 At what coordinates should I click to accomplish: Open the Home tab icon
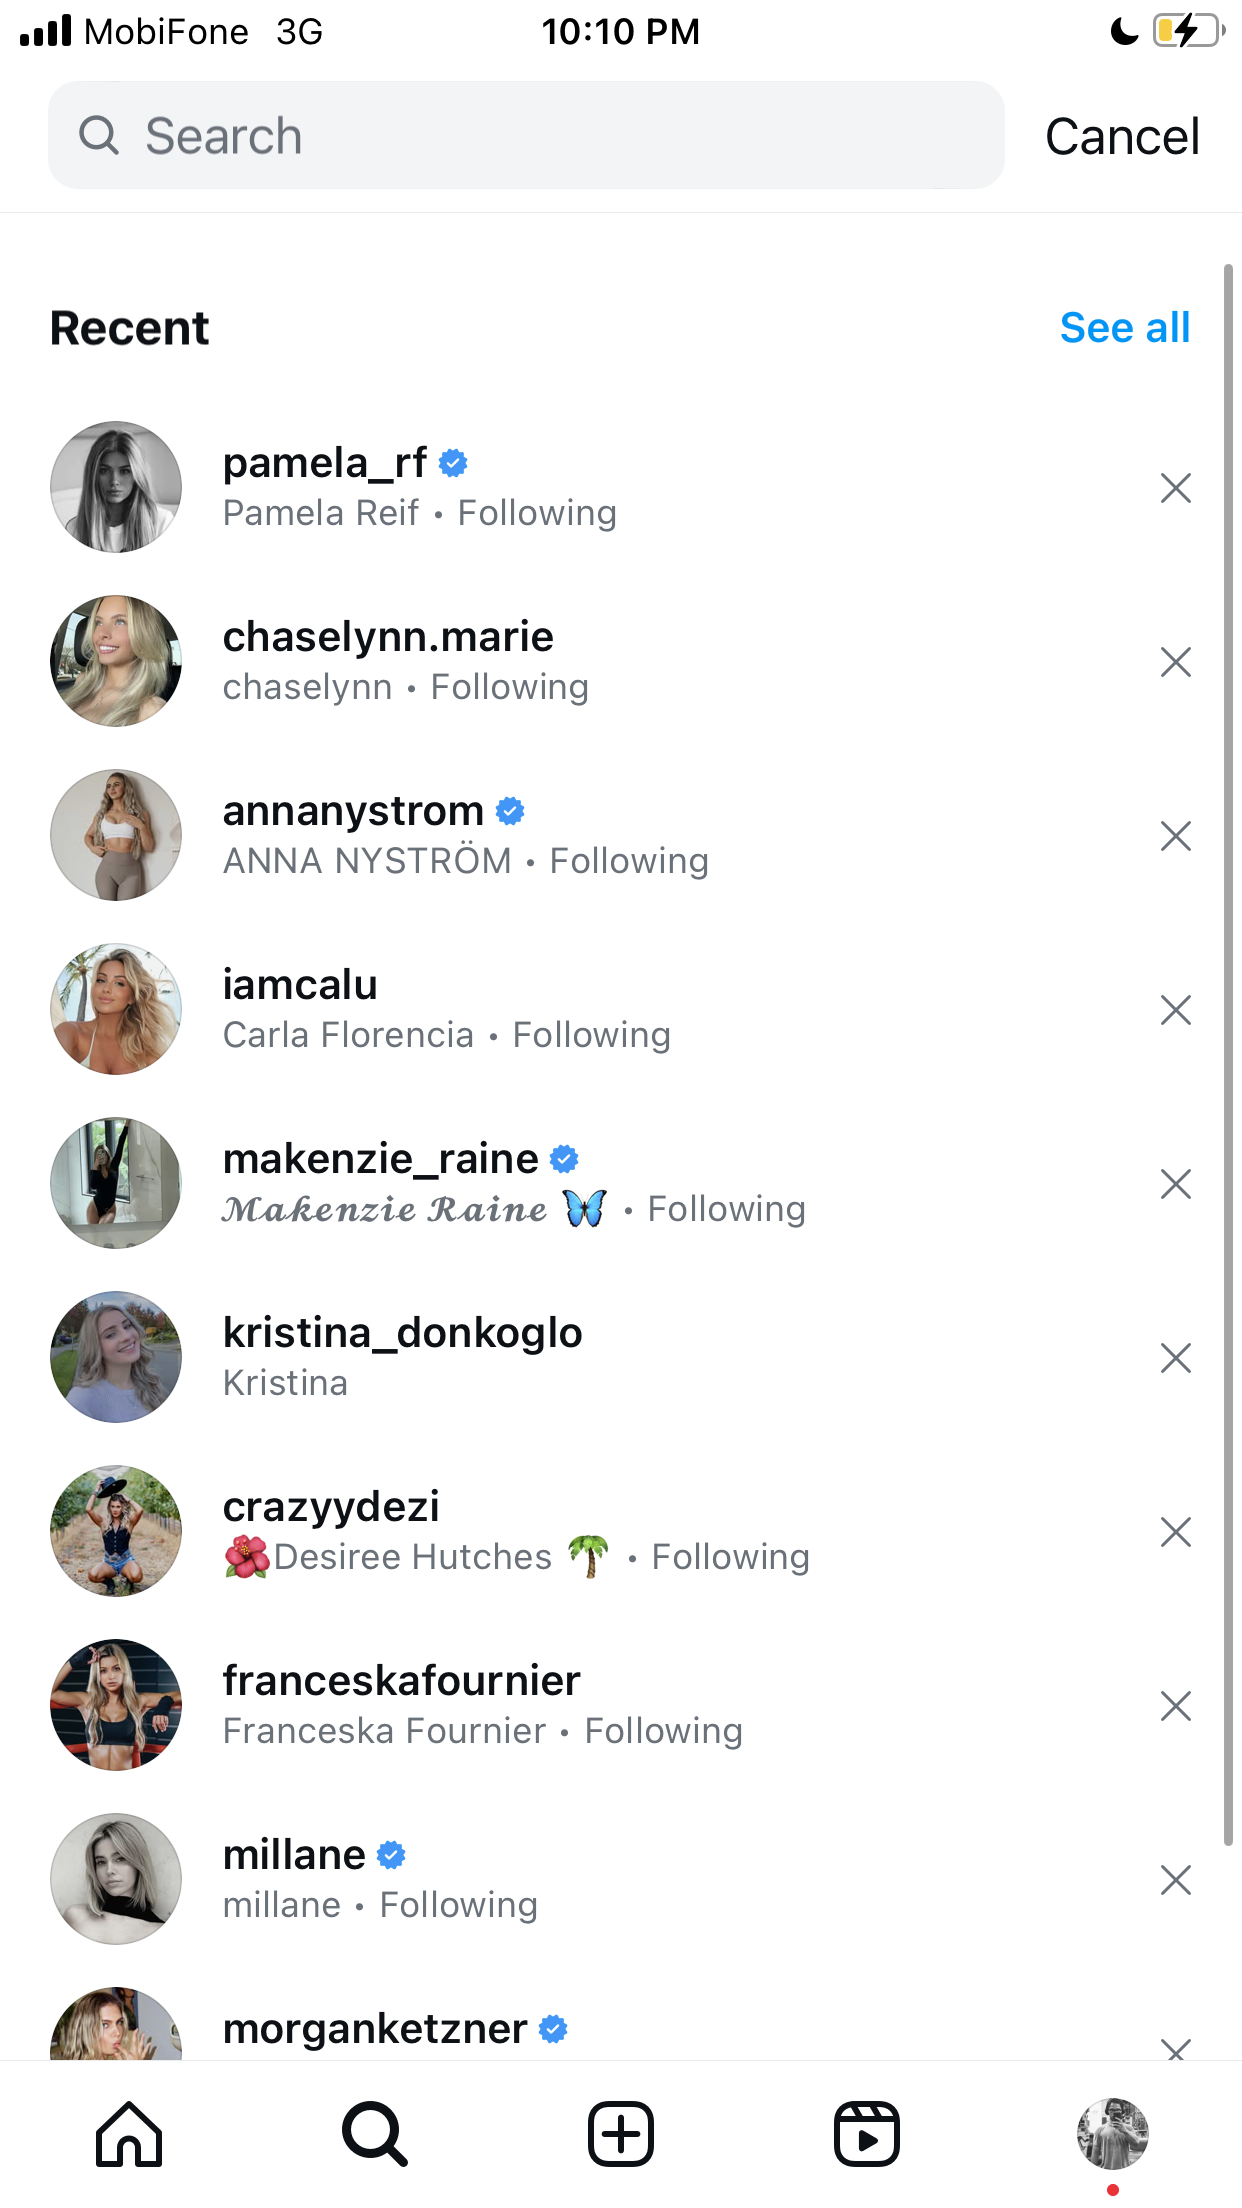click(129, 2134)
